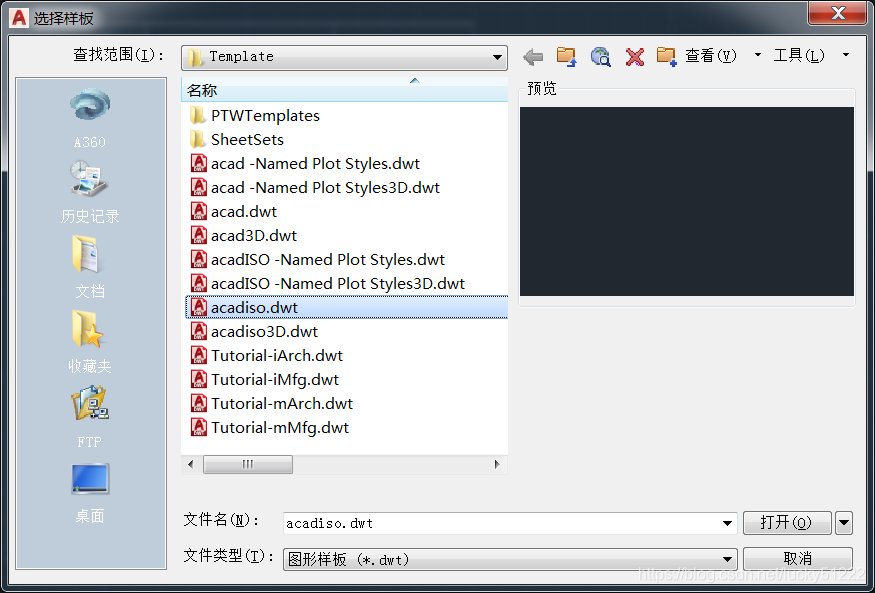Close the 选择样板 dialog
The width and height of the screenshot is (875, 593).
click(x=838, y=13)
